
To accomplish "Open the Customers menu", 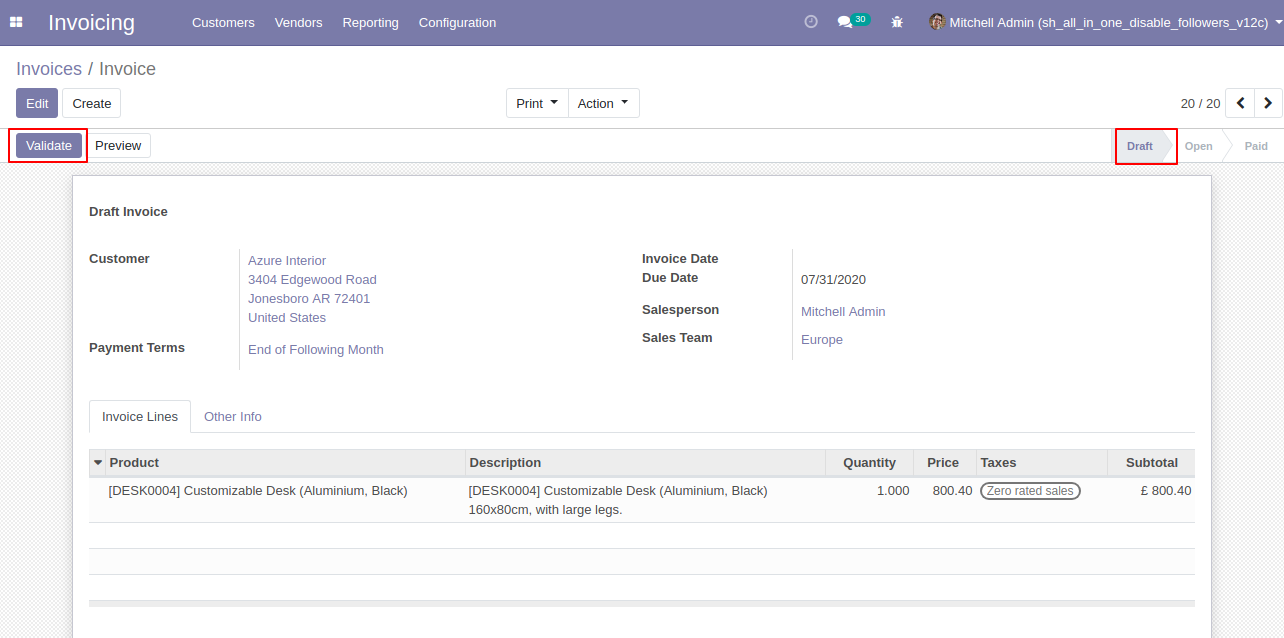I will (x=223, y=22).
